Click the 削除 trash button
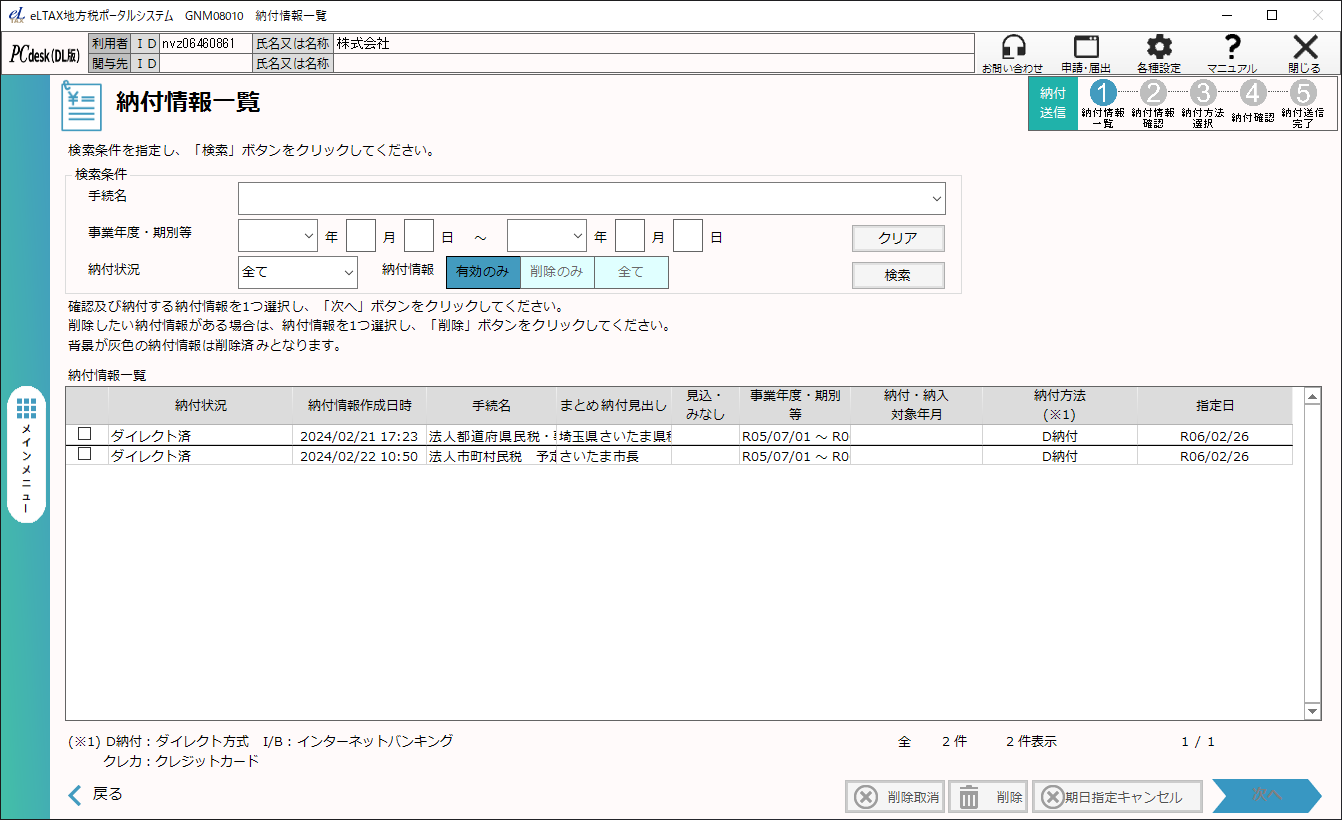Viewport: 1342px width, 820px height. (988, 797)
